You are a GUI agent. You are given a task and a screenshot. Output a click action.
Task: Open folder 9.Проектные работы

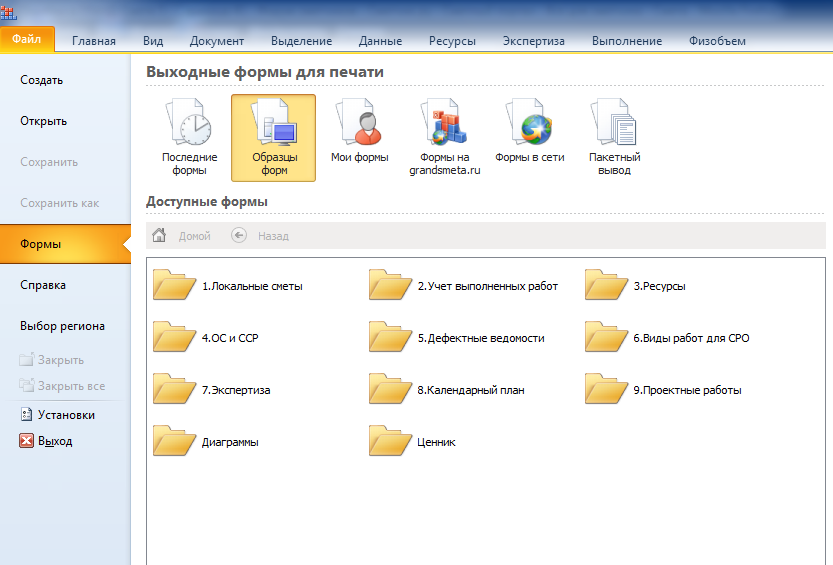664,390
